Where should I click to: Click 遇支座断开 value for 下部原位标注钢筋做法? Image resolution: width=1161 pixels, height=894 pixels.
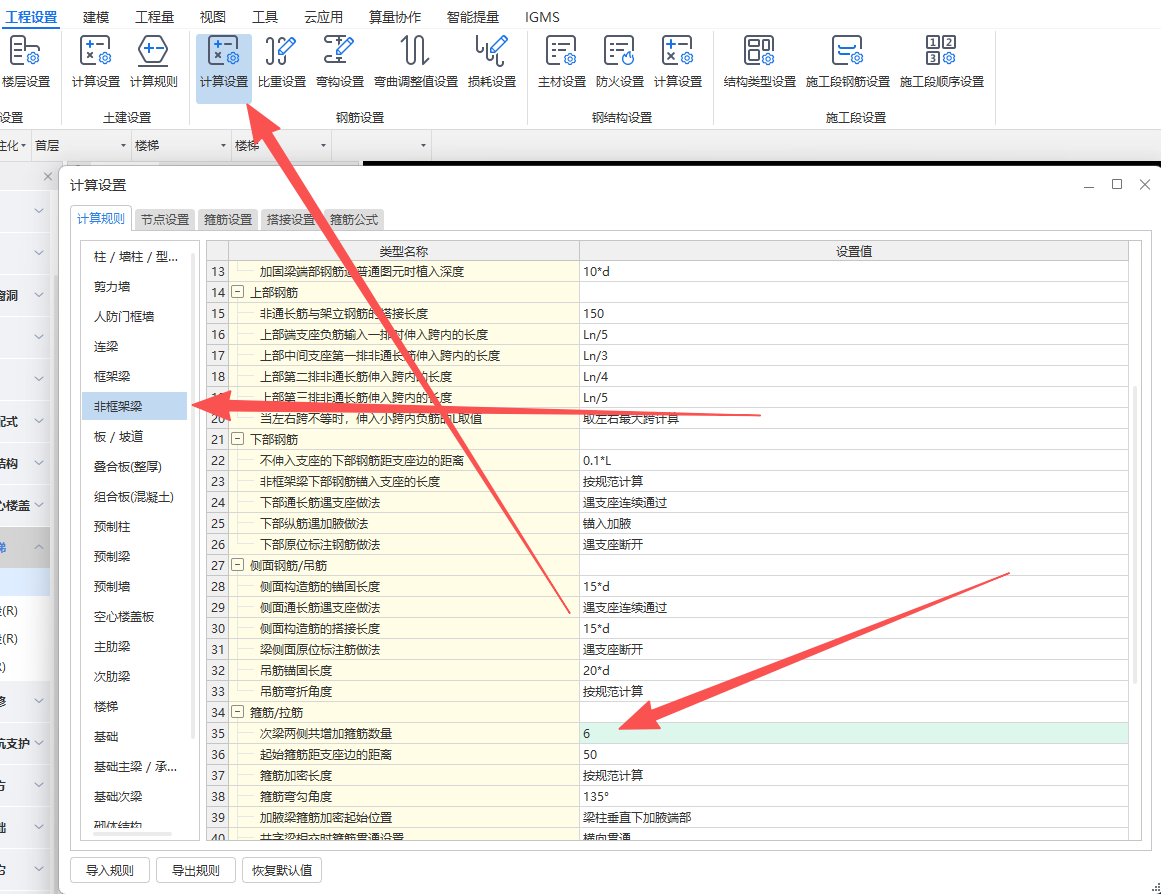854,544
